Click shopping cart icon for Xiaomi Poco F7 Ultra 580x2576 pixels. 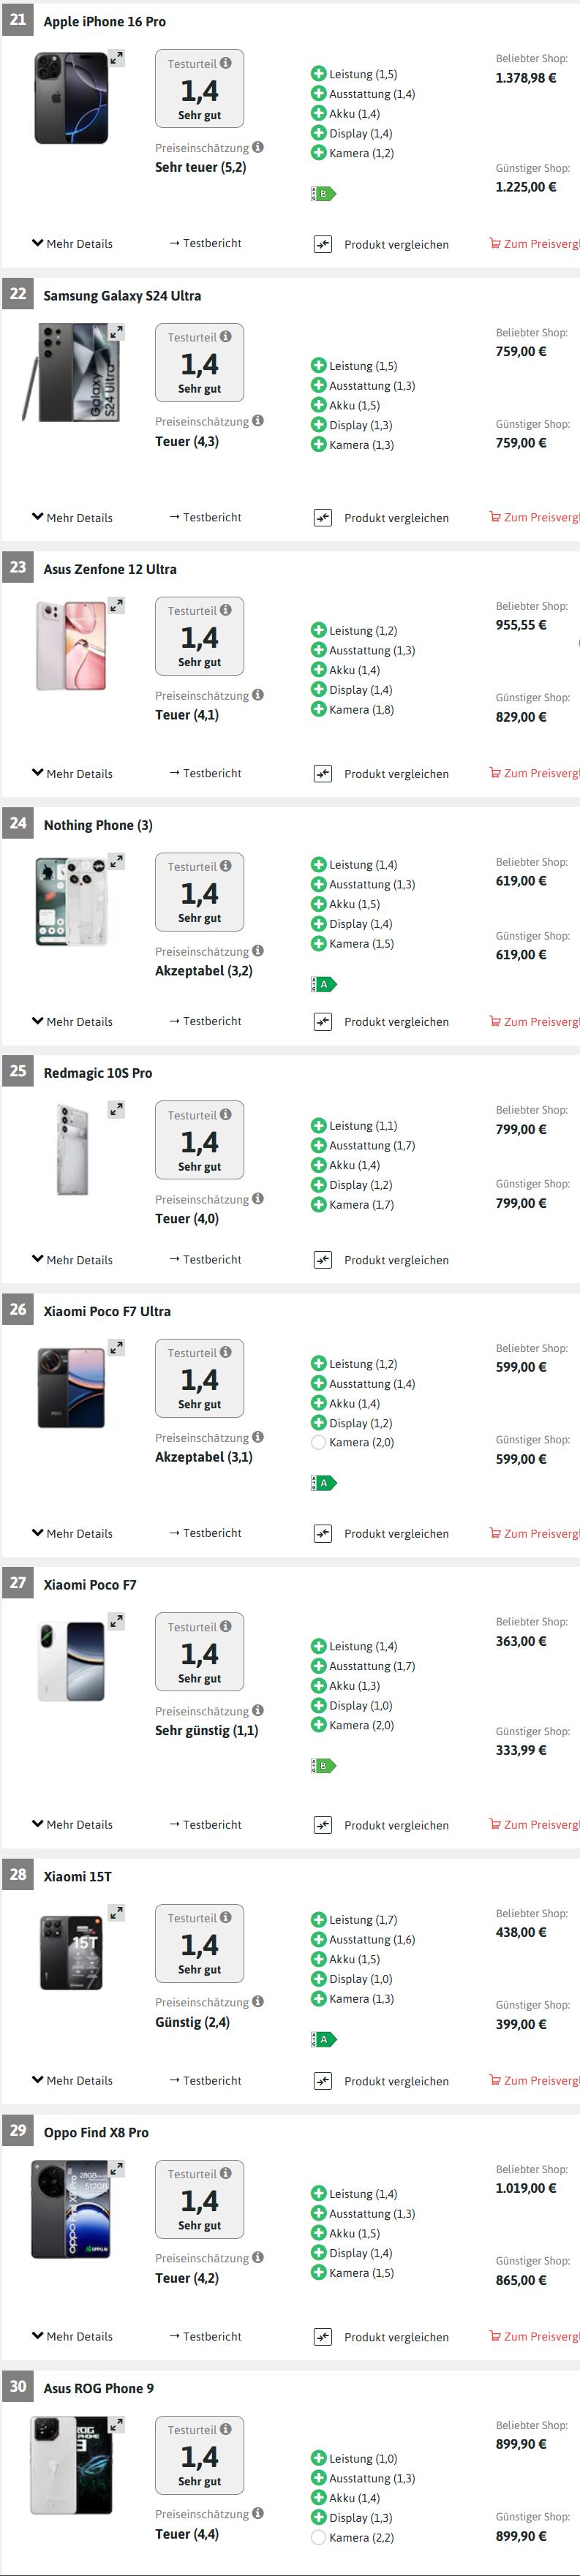coord(494,1532)
